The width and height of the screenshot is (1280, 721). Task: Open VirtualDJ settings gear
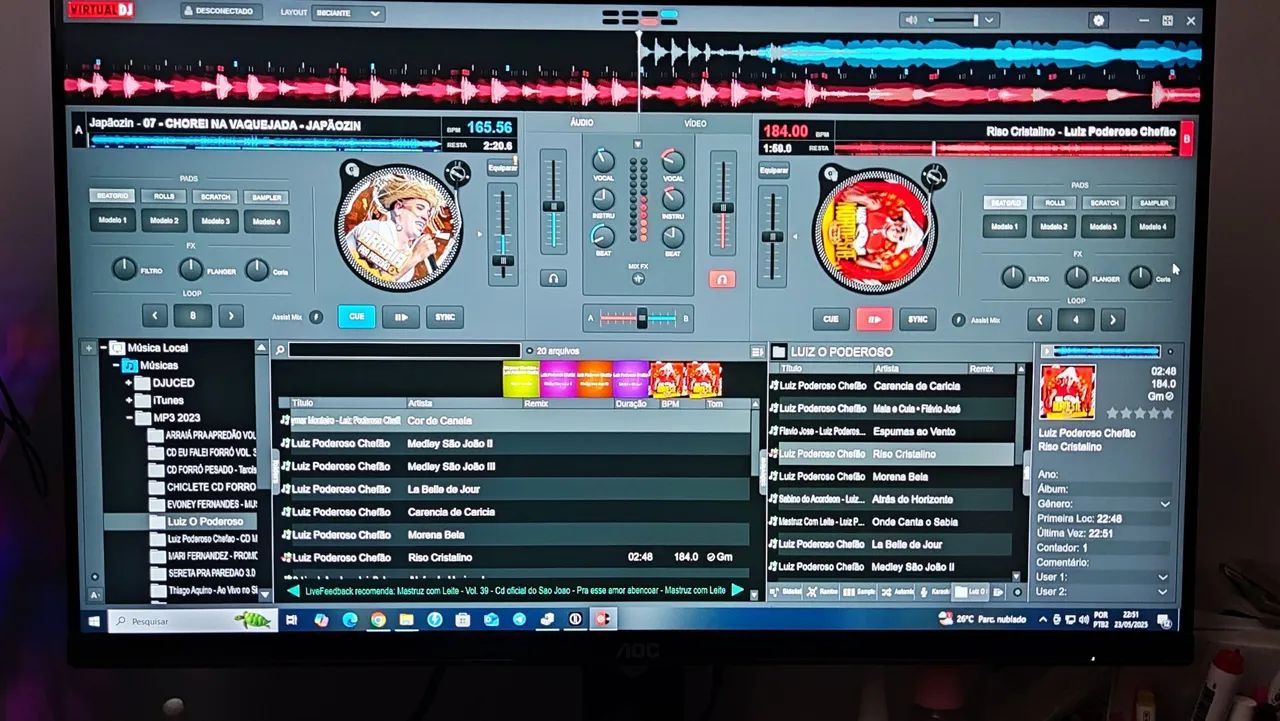coord(1099,20)
